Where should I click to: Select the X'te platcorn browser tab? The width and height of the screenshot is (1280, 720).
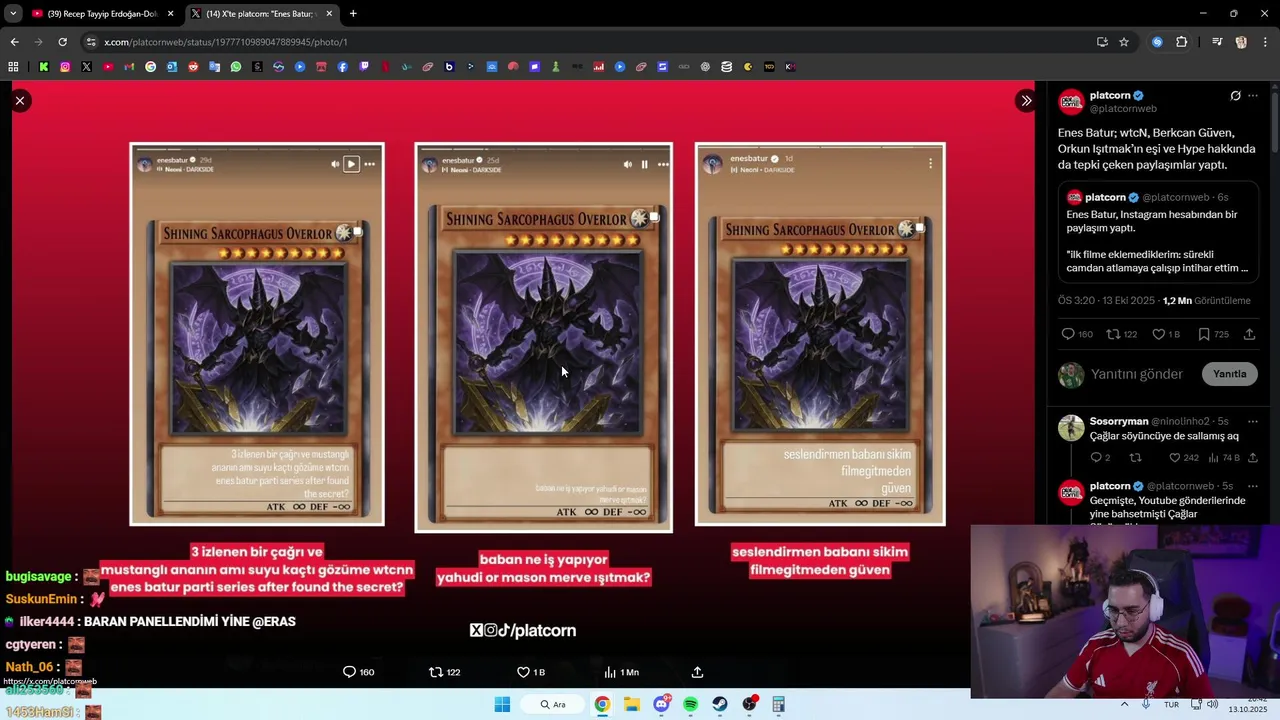(263, 14)
